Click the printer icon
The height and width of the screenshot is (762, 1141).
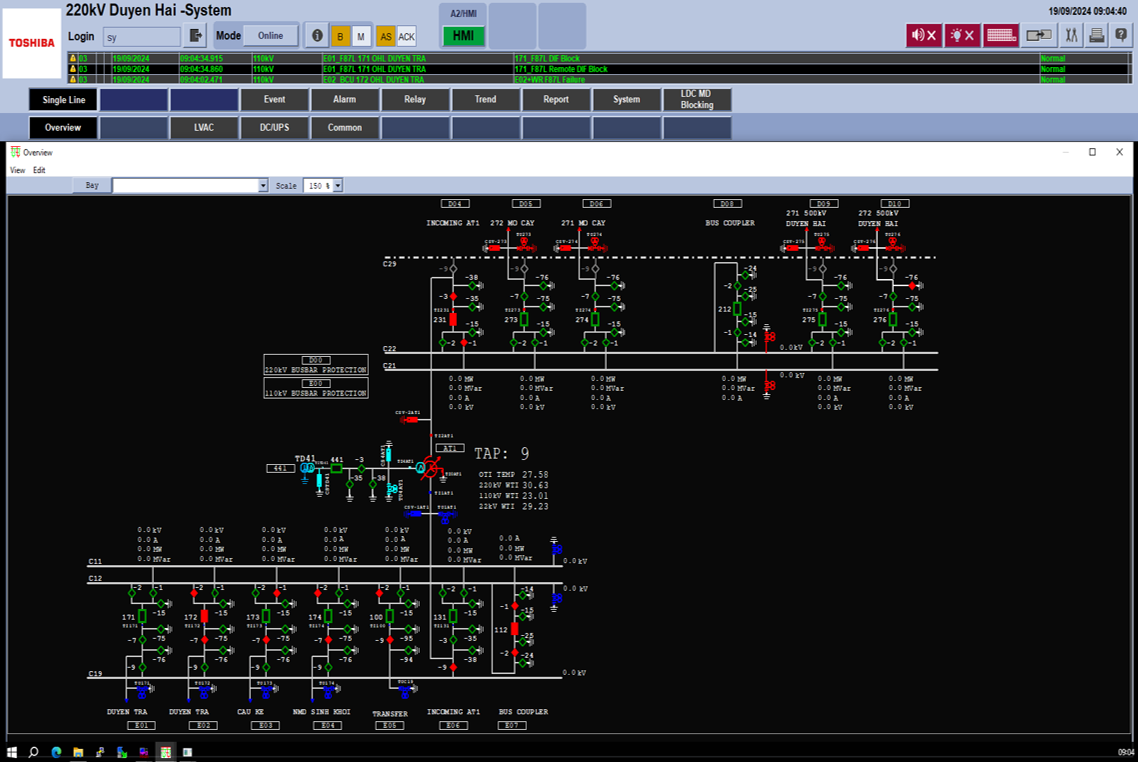pyautogui.click(x=1096, y=36)
